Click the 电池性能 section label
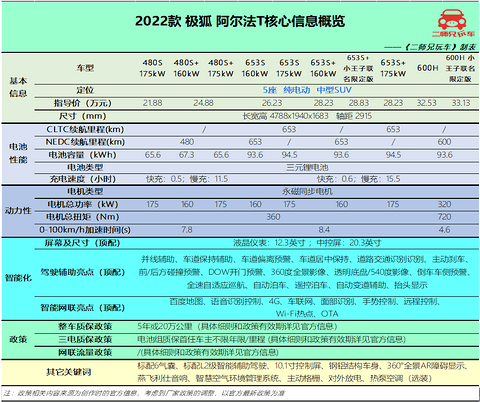The height and width of the screenshot is (402, 480). 18,153
